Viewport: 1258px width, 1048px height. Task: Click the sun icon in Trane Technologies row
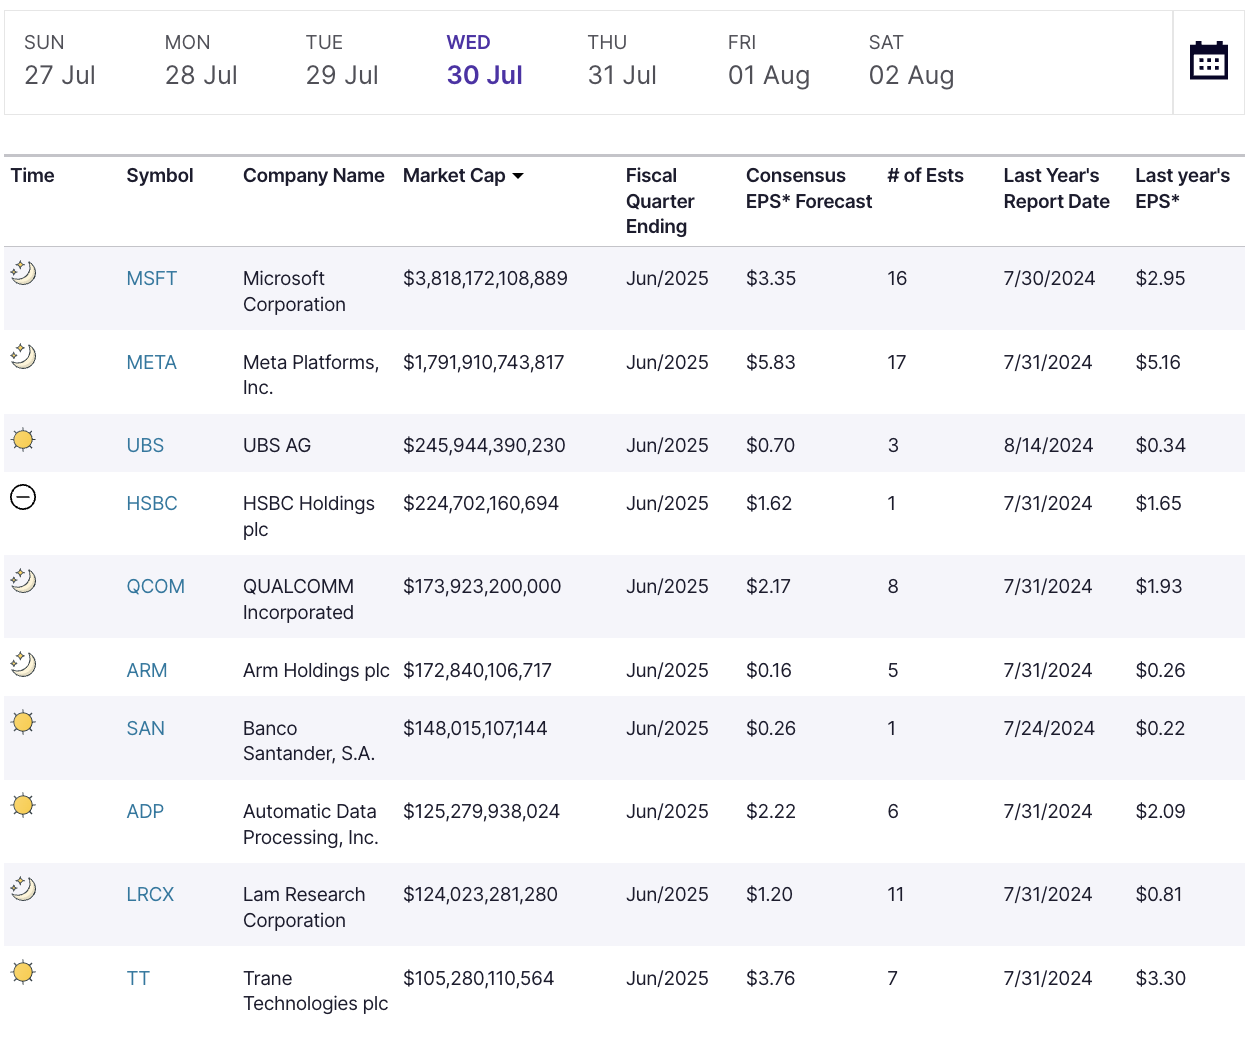click(x=23, y=972)
